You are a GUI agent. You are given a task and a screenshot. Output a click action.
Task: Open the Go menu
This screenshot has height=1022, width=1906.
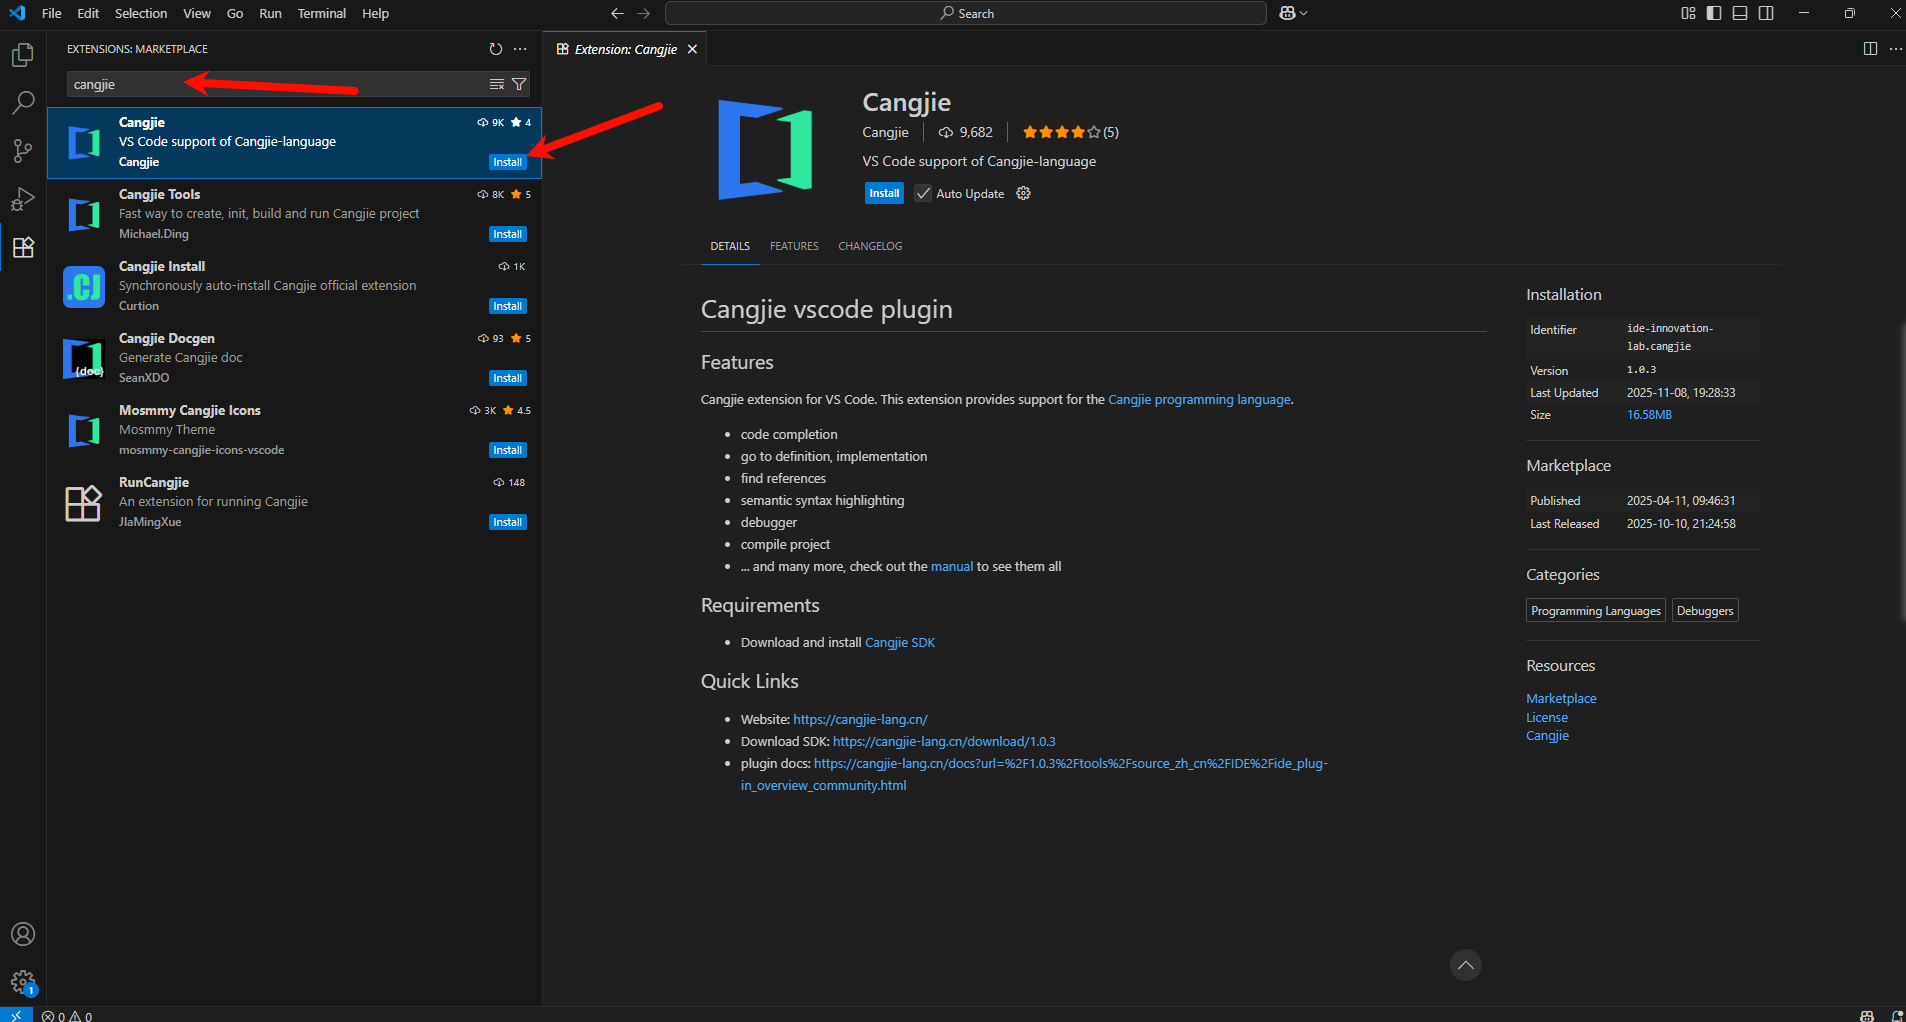click(235, 13)
